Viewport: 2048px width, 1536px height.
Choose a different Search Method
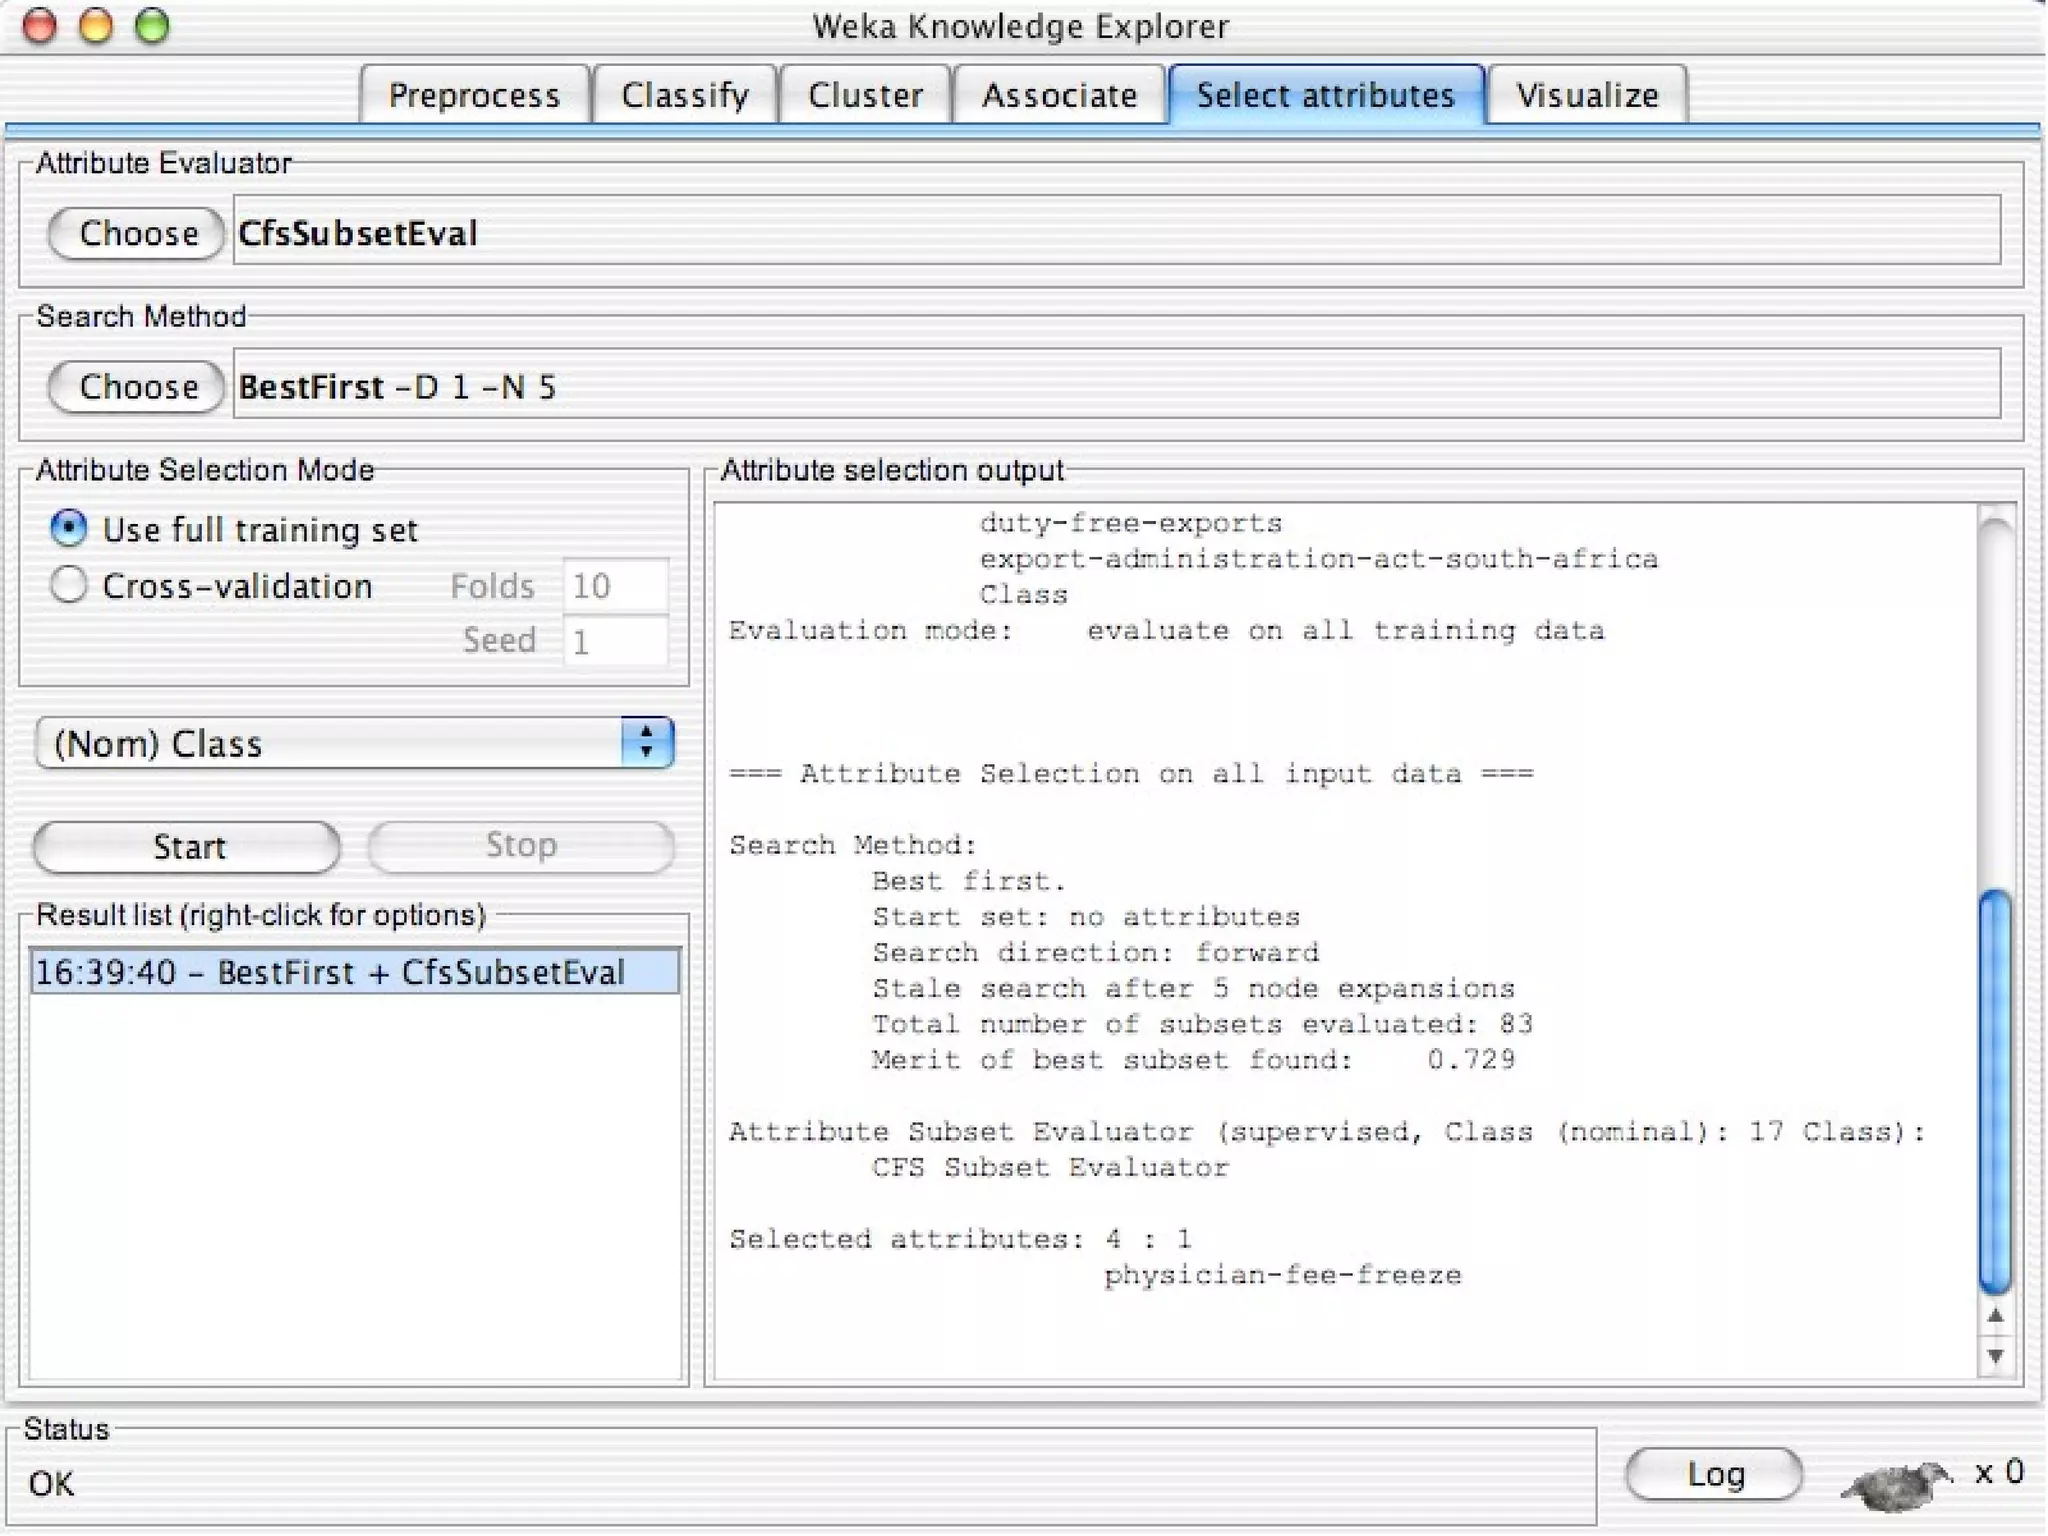[137, 387]
